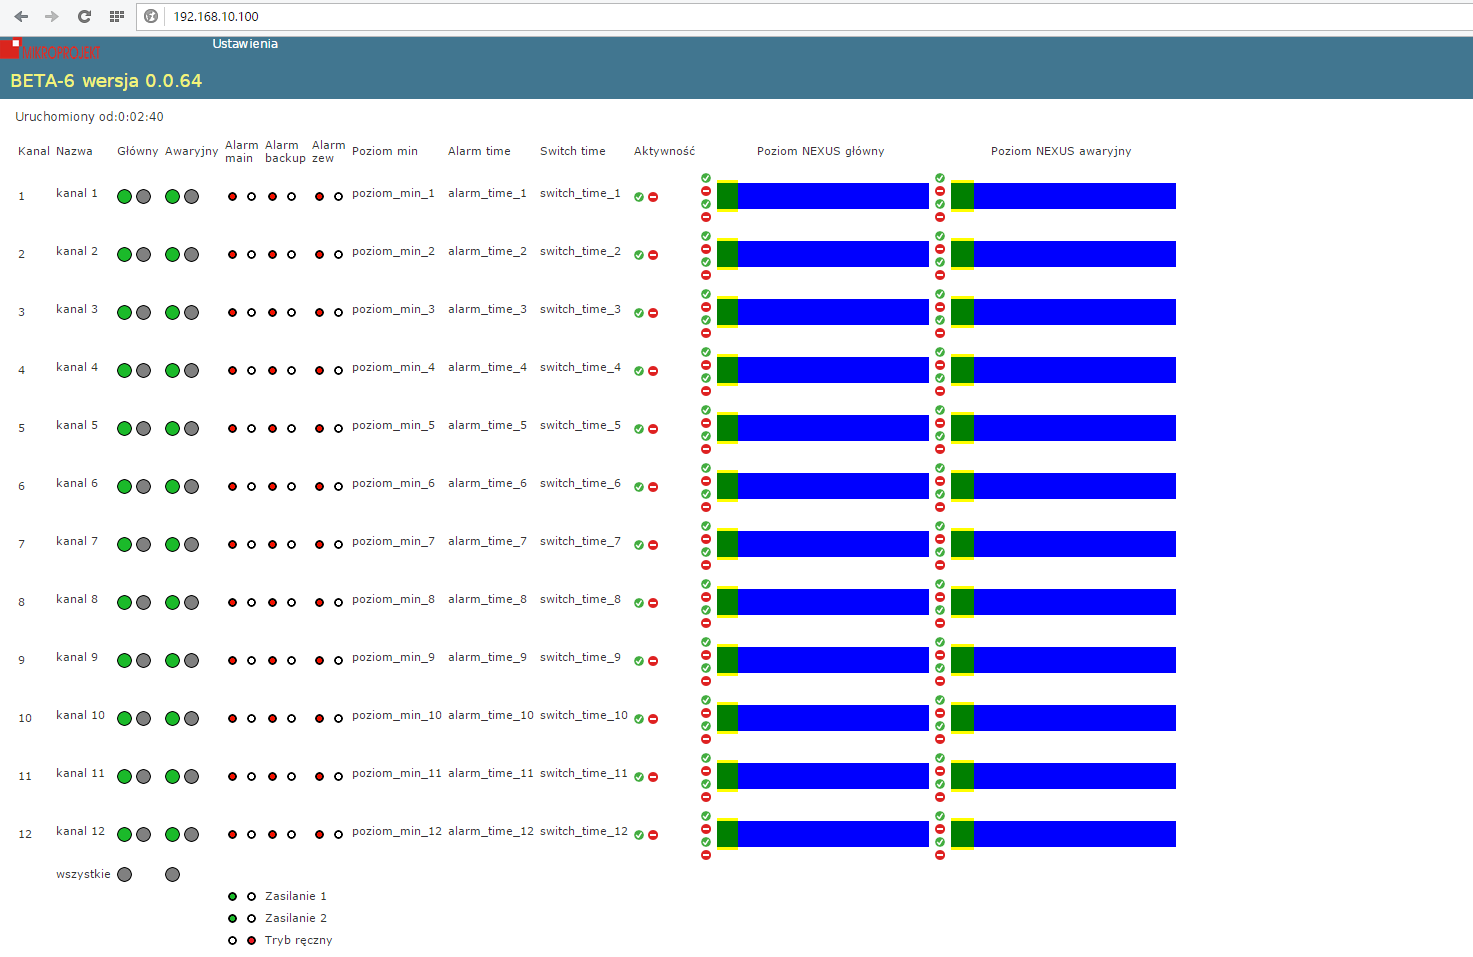The width and height of the screenshot is (1473, 957).
Task: Click the red deactivate icon for kanal 12 Aktywność
Action: pyautogui.click(x=653, y=835)
